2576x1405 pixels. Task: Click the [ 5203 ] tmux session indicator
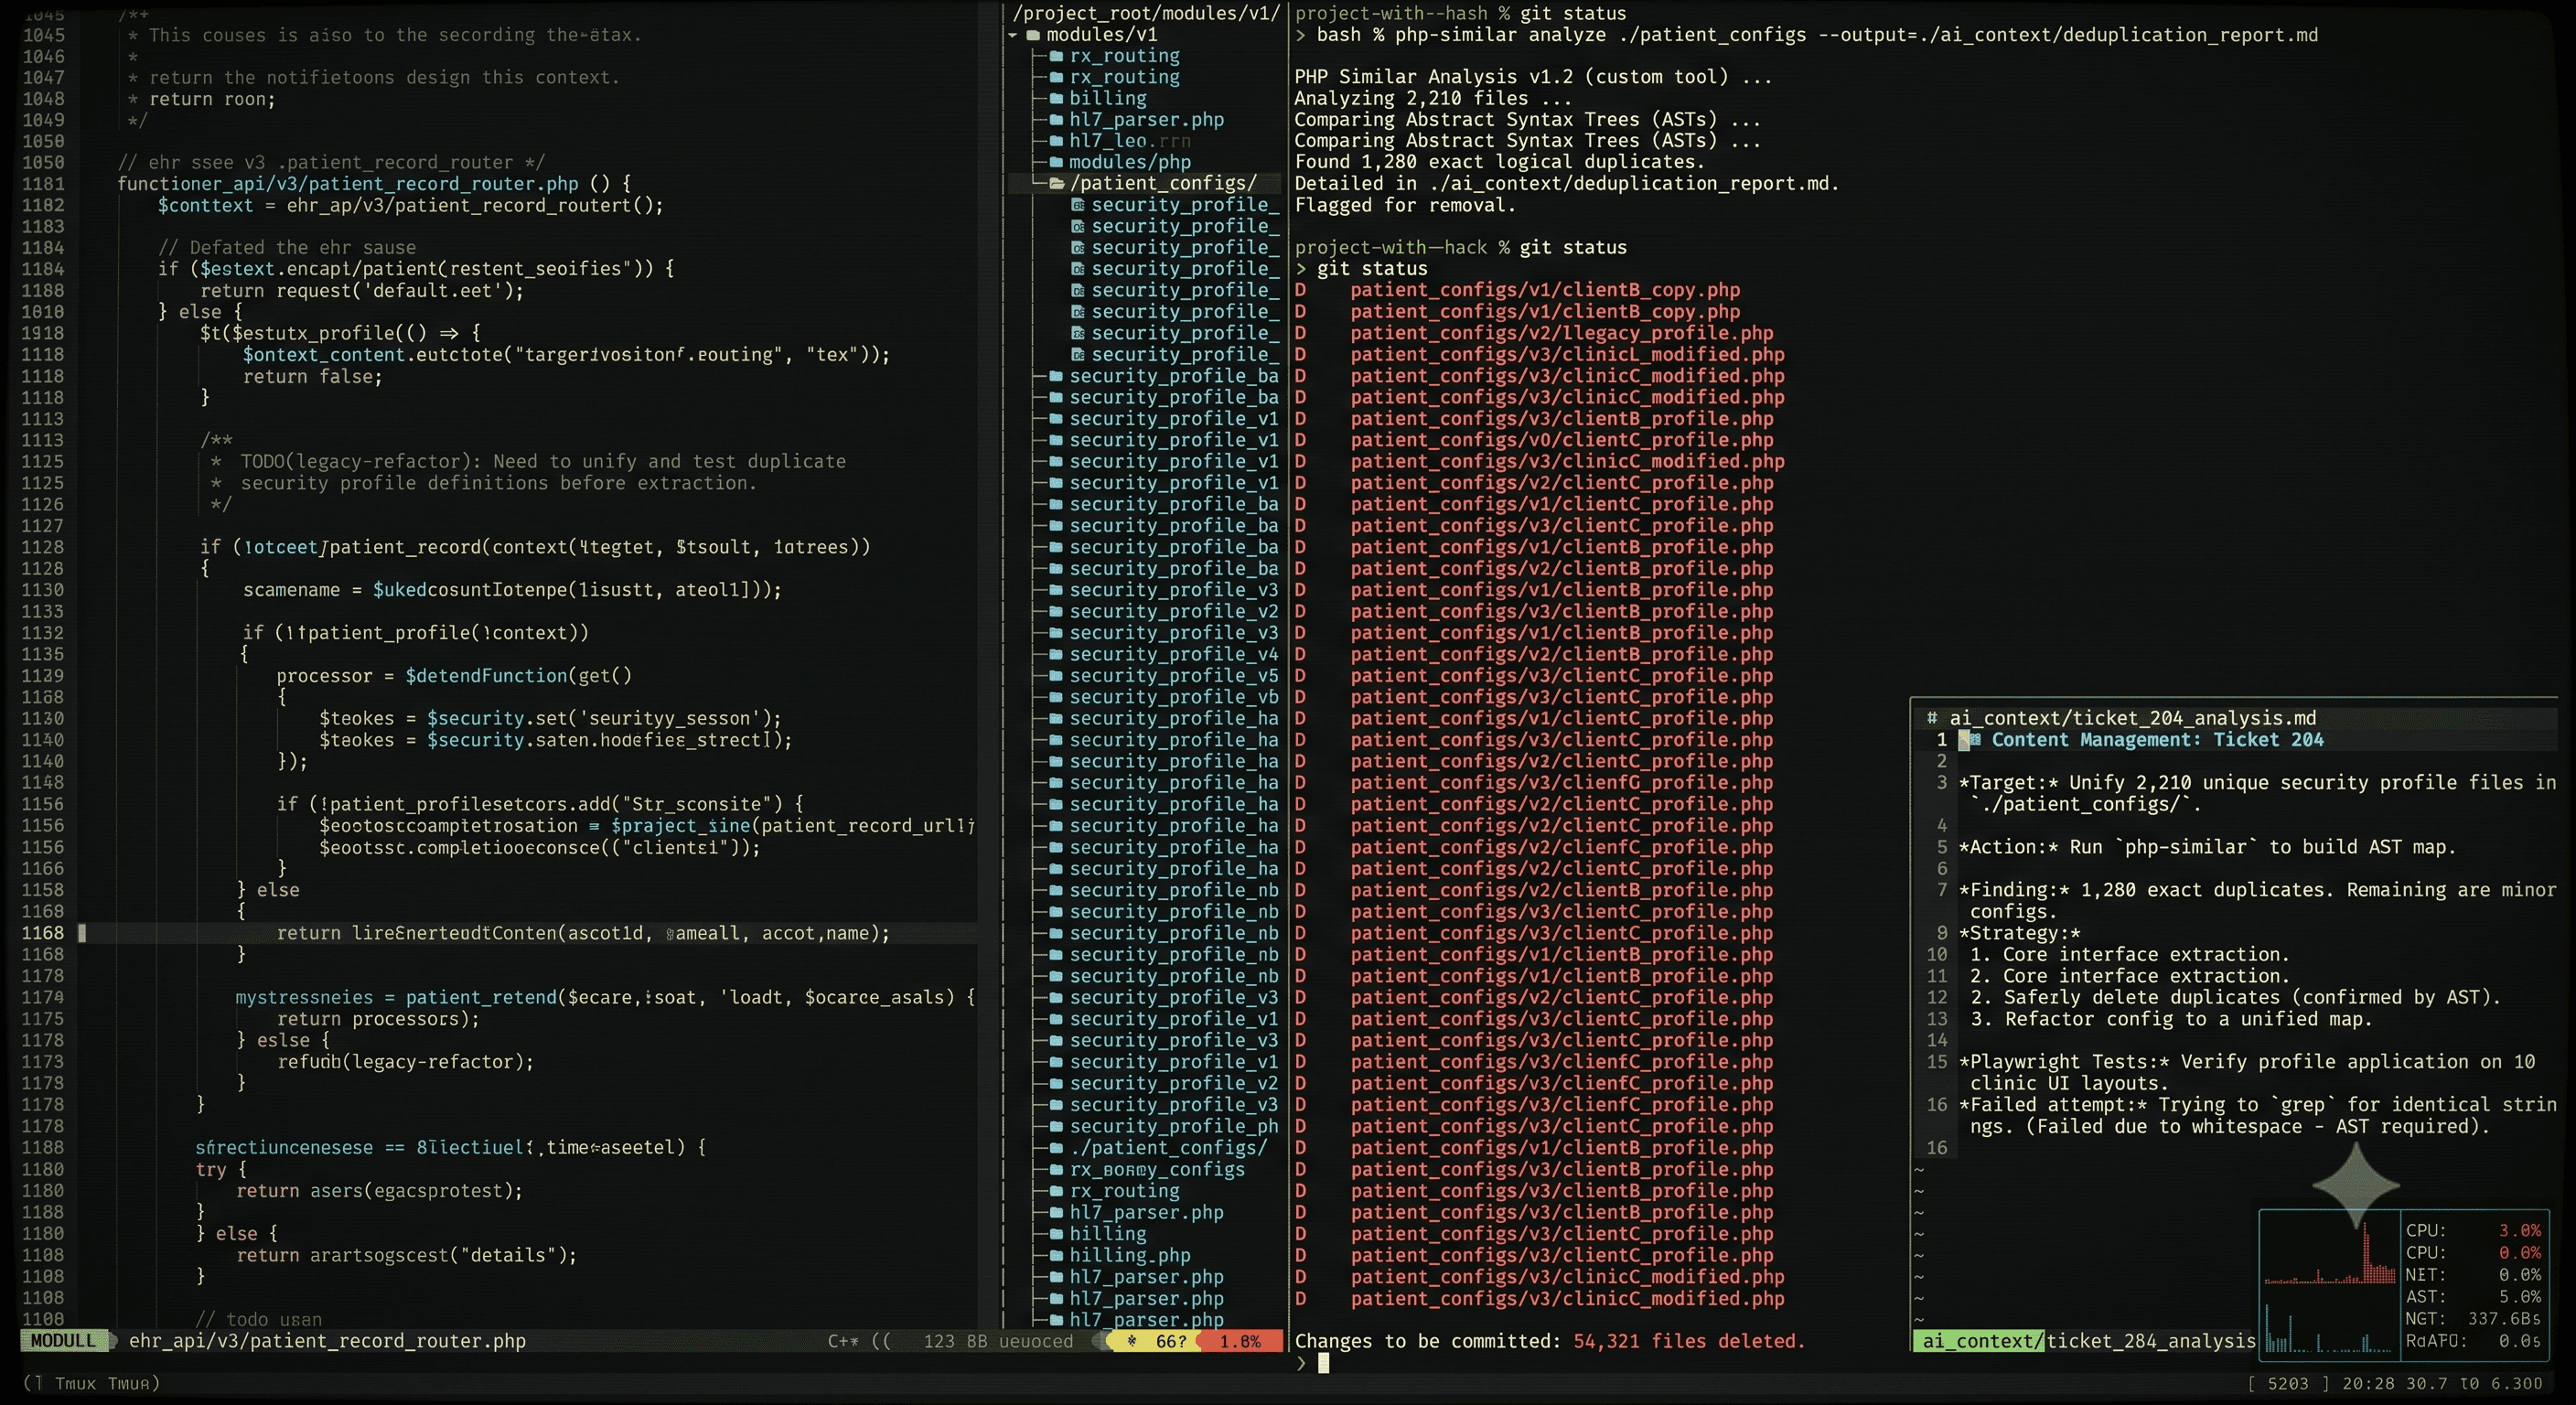(x=2288, y=1383)
